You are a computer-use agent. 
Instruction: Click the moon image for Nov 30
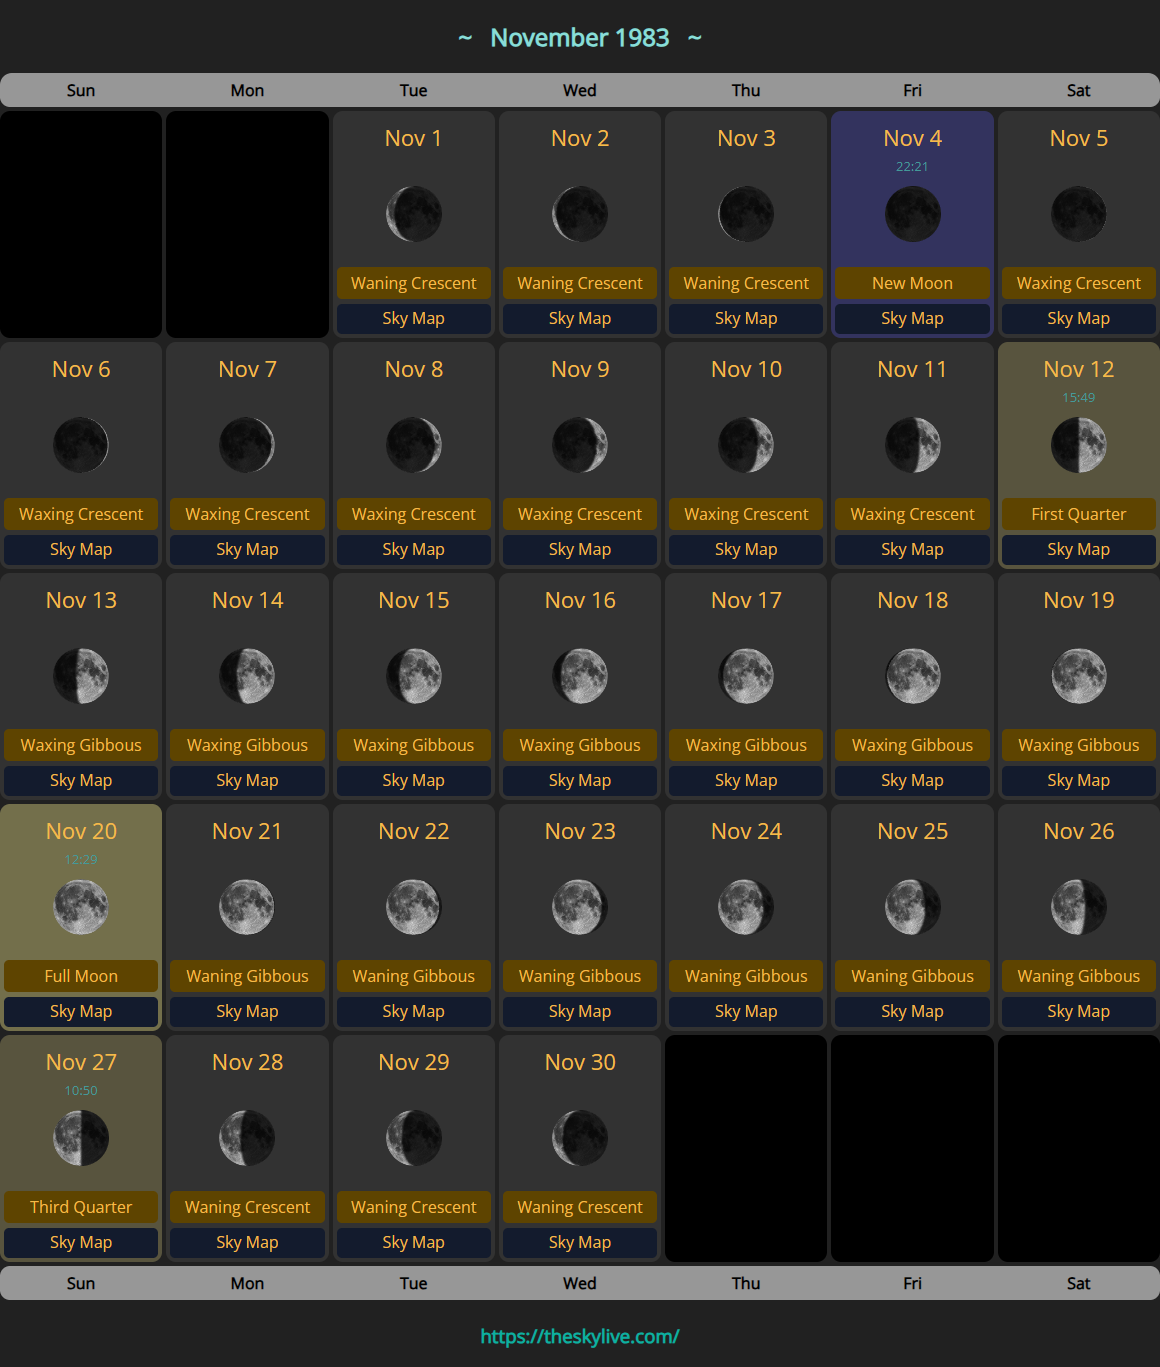click(580, 1138)
